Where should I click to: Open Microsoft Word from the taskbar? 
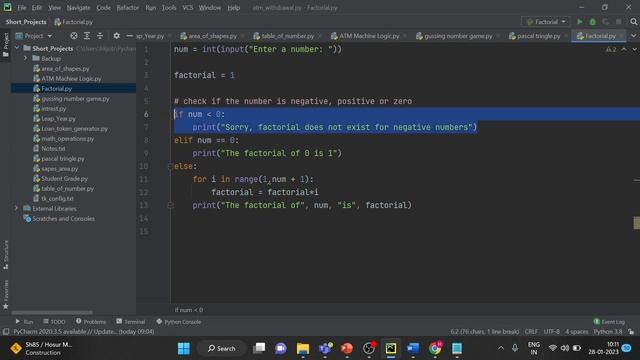point(413,348)
